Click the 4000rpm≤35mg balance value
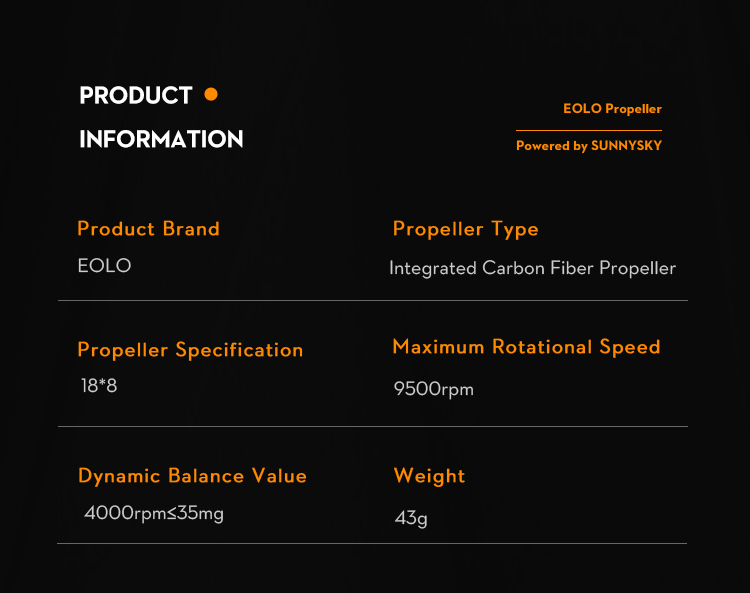 tap(154, 514)
